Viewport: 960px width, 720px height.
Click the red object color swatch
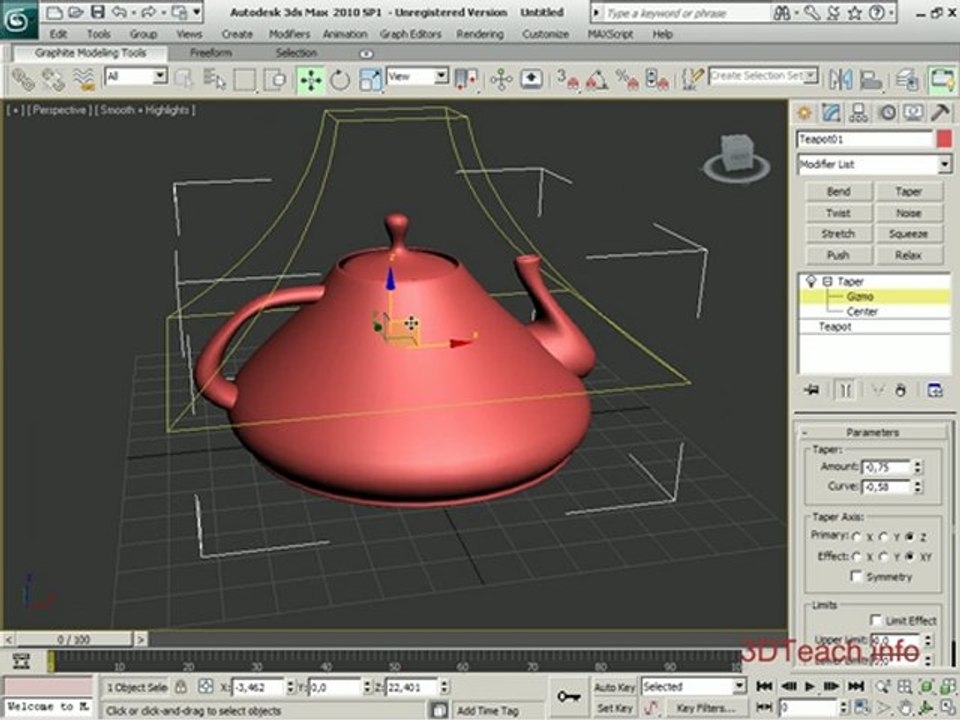tap(944, 139)
